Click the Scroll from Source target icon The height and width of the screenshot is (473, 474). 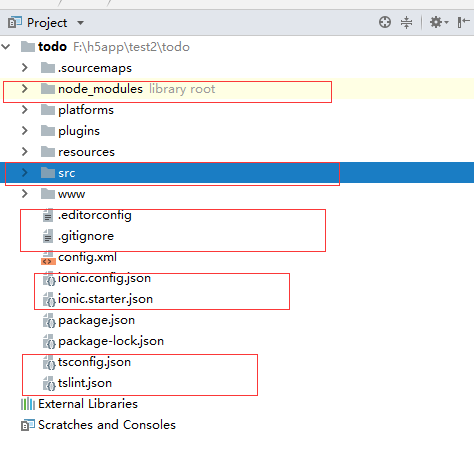click(x=385, y=22)
